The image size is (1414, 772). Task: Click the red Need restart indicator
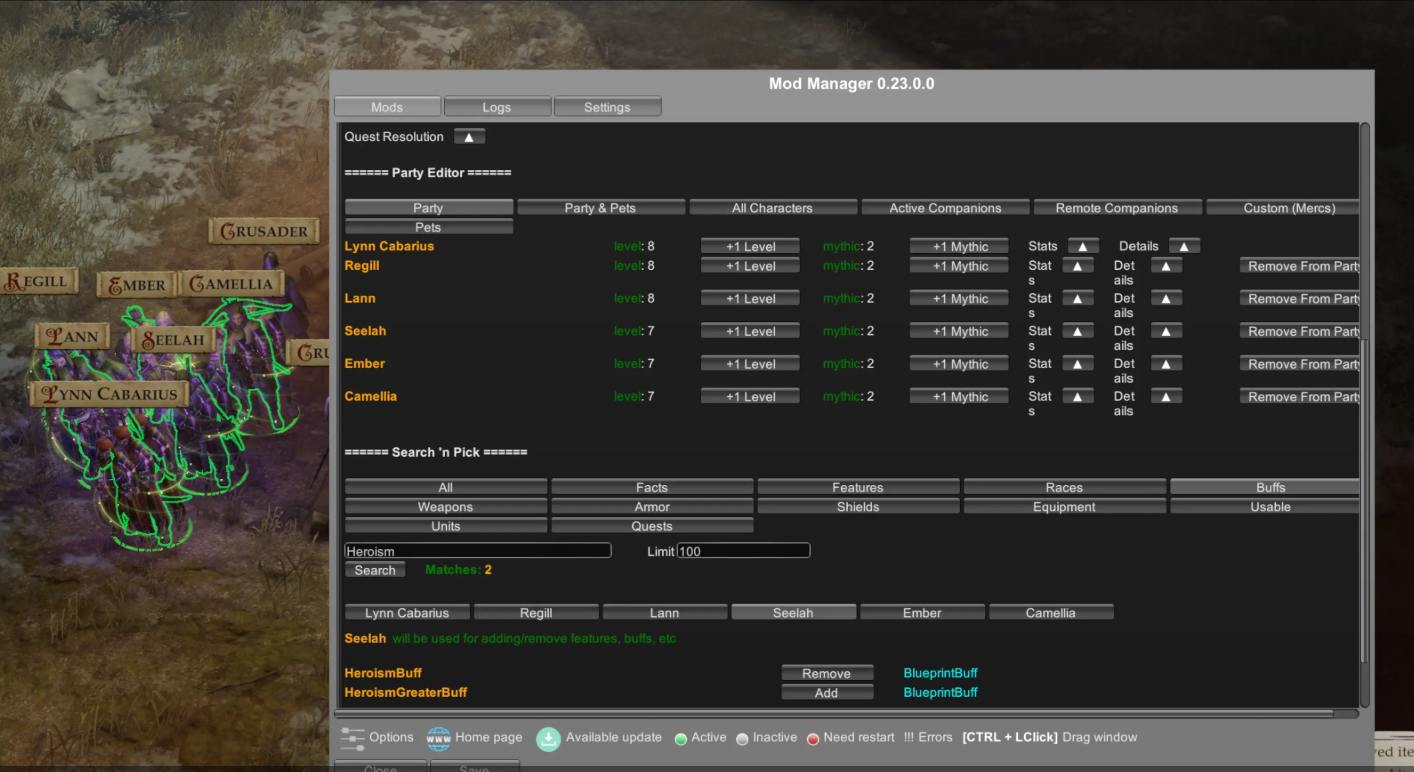pos(813,739)
